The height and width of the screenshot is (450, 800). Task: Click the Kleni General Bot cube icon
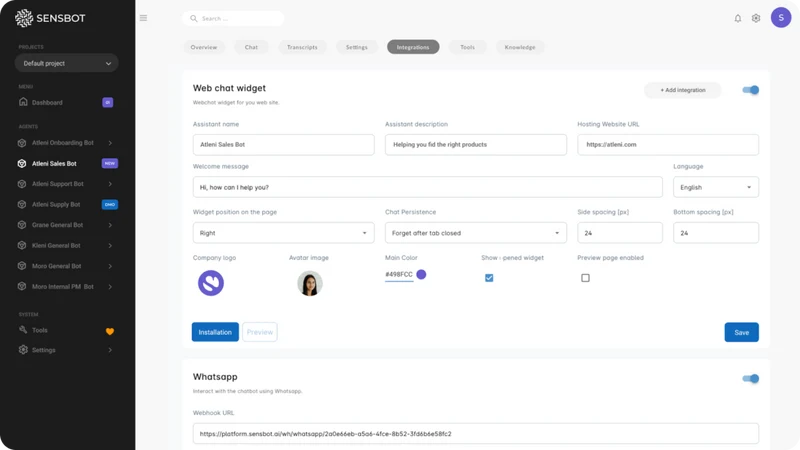(x=22, y=245)
